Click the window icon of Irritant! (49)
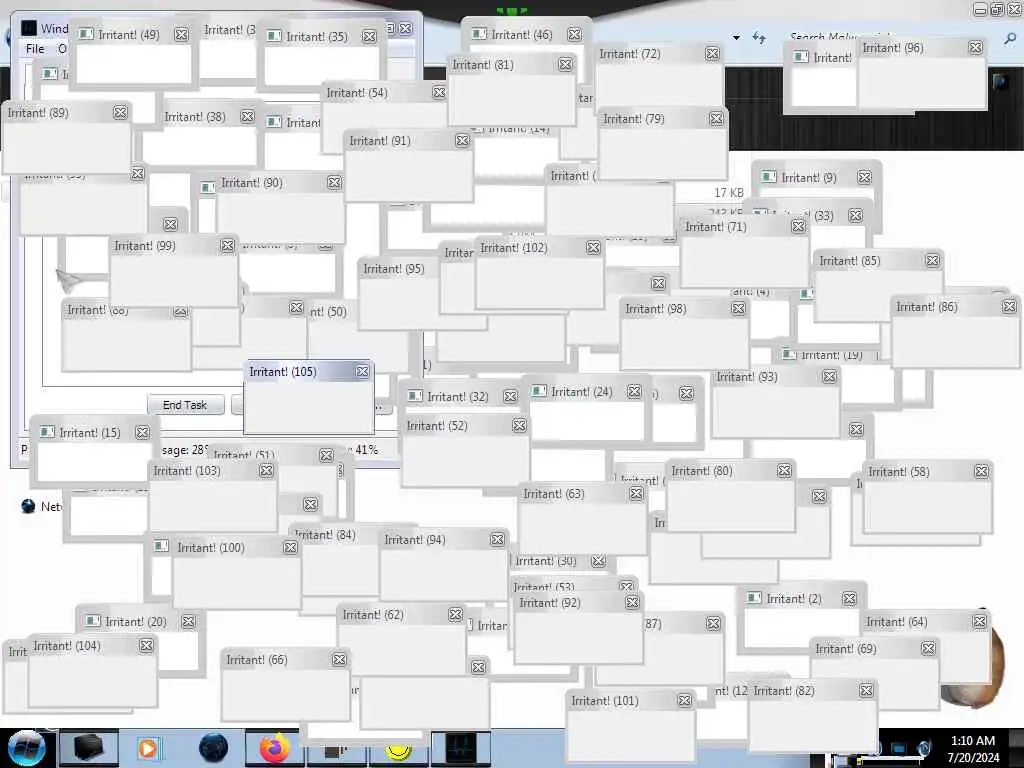 86,35
